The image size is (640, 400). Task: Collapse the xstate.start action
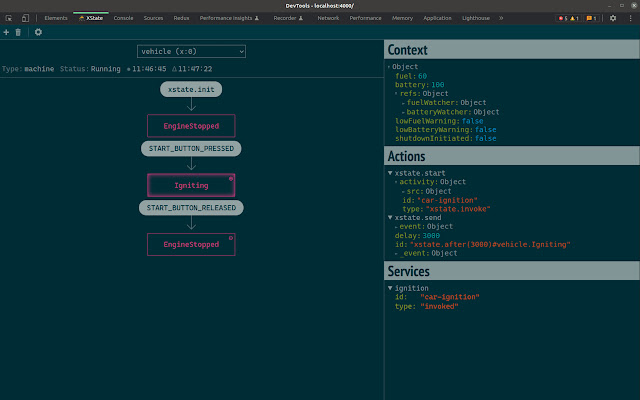390,173
